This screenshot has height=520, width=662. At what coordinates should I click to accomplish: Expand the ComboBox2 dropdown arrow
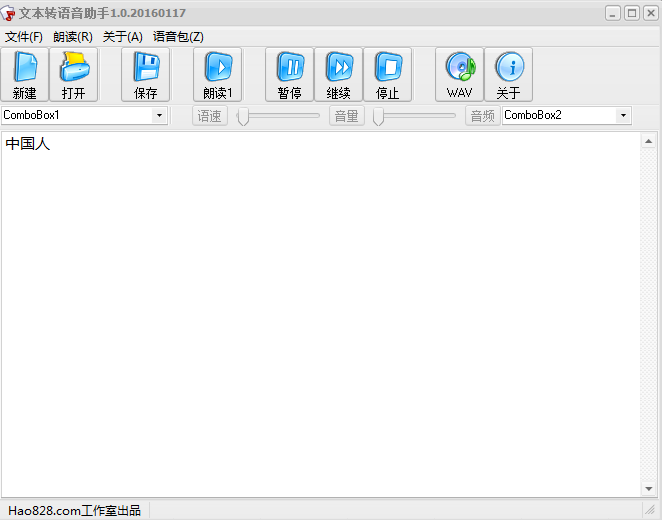624,116
